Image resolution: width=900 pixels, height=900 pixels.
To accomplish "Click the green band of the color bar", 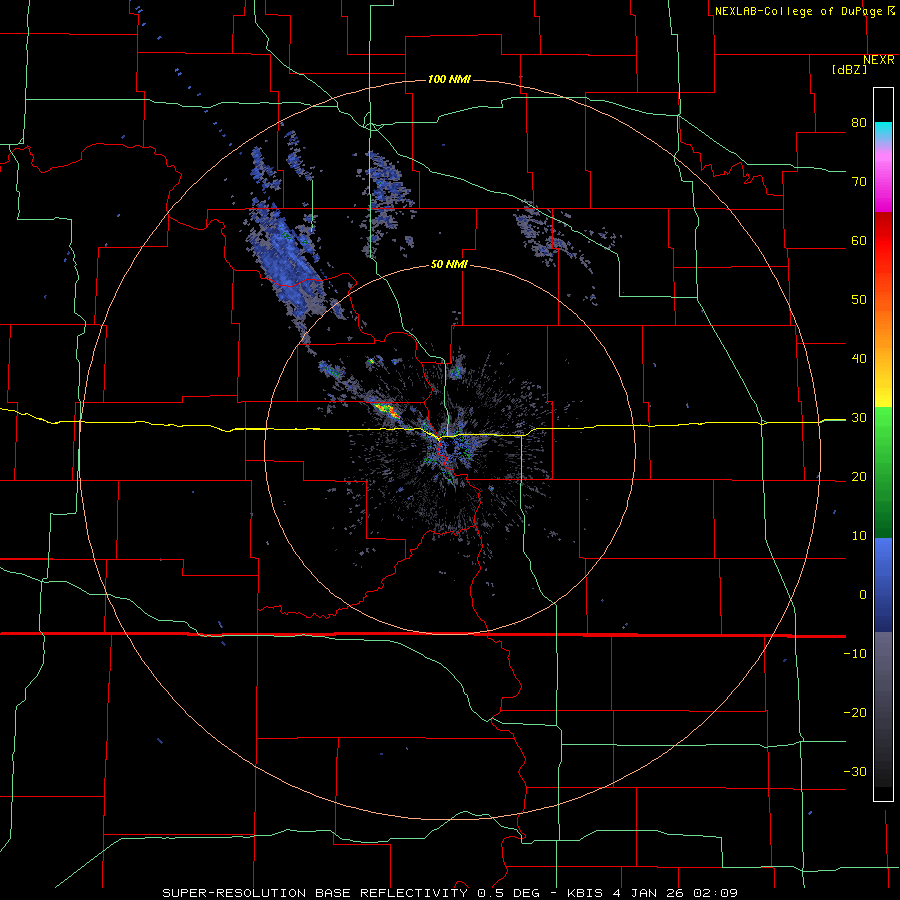I will point(883,472).
